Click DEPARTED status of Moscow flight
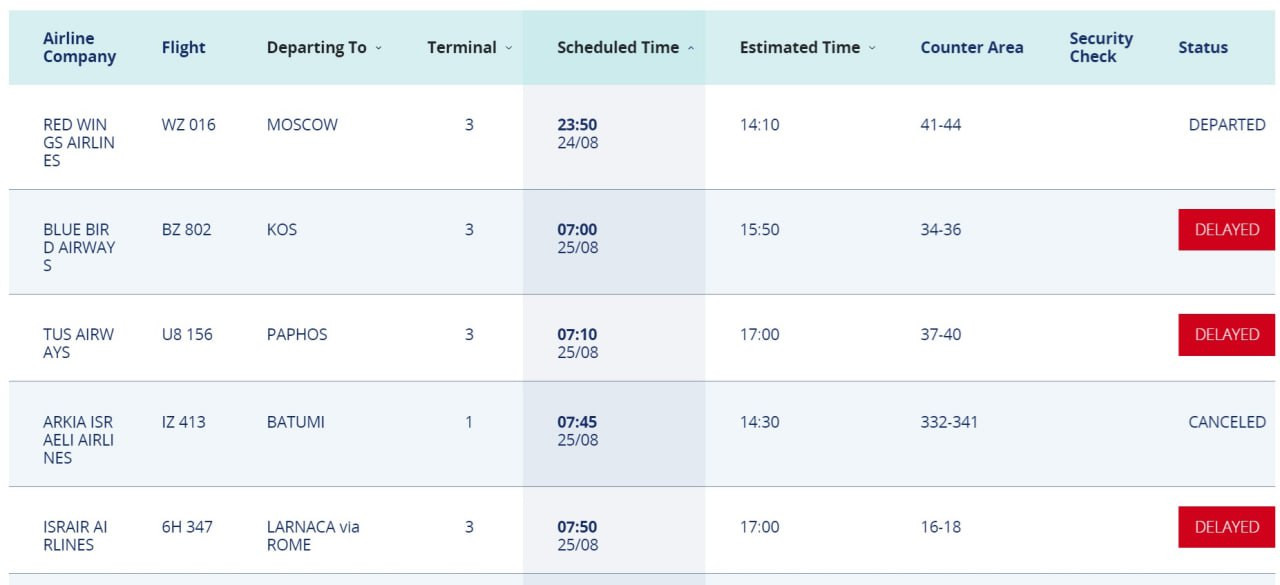The height and width of the screenshot is (585, 1280). [1226, 125]
